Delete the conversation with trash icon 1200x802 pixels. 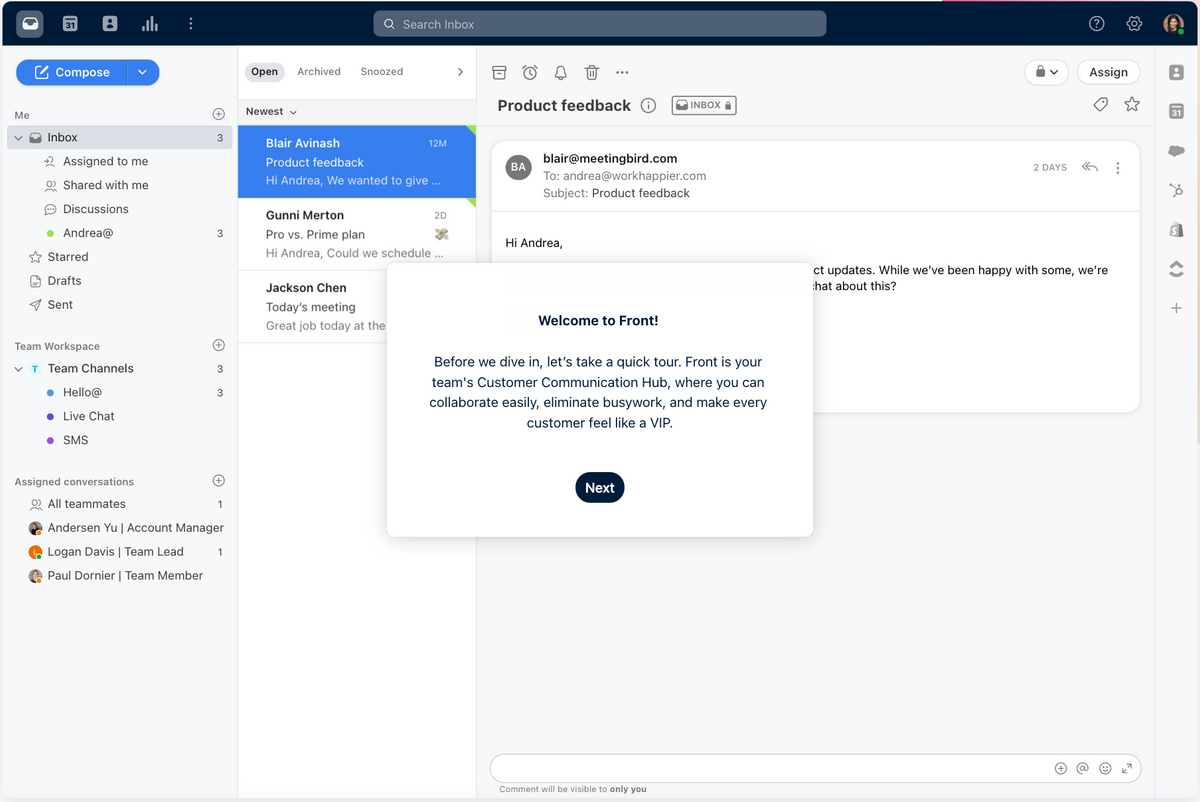(592, 72)
